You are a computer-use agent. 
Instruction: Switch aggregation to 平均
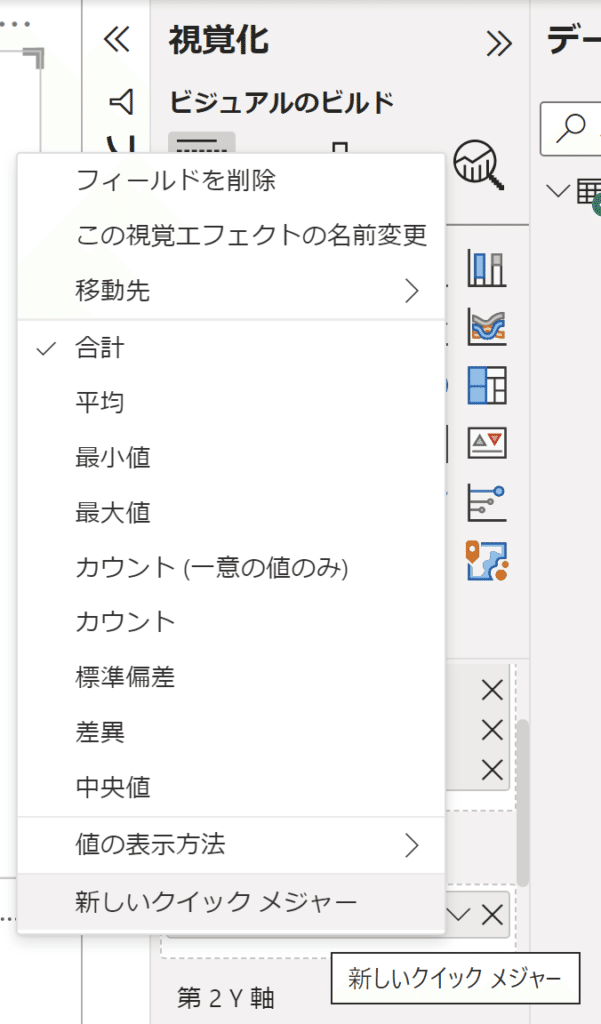[x=100, y=403]
